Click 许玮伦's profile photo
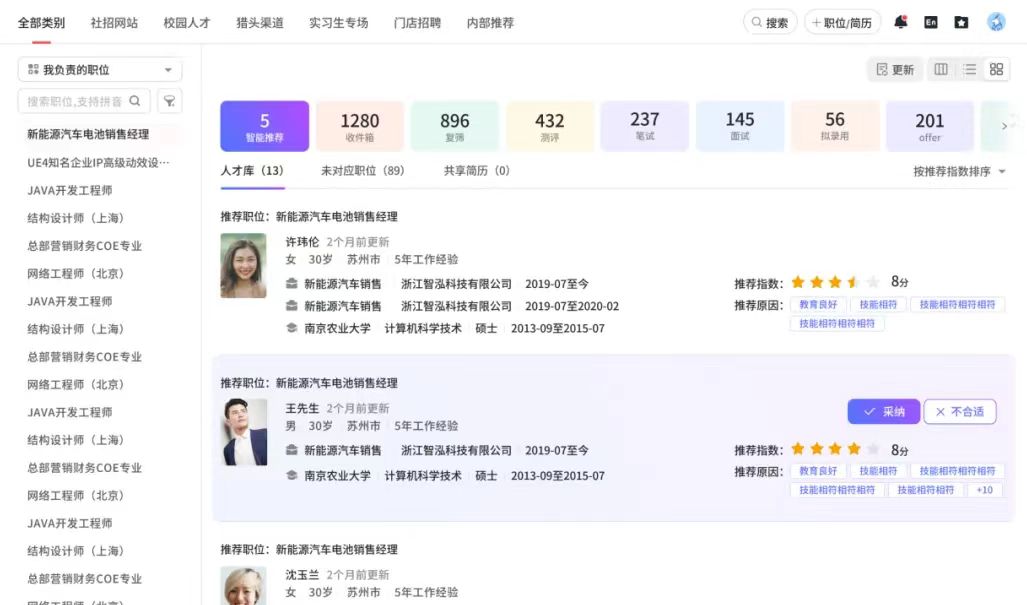The image size is (1027, 605). coord(243,266)
